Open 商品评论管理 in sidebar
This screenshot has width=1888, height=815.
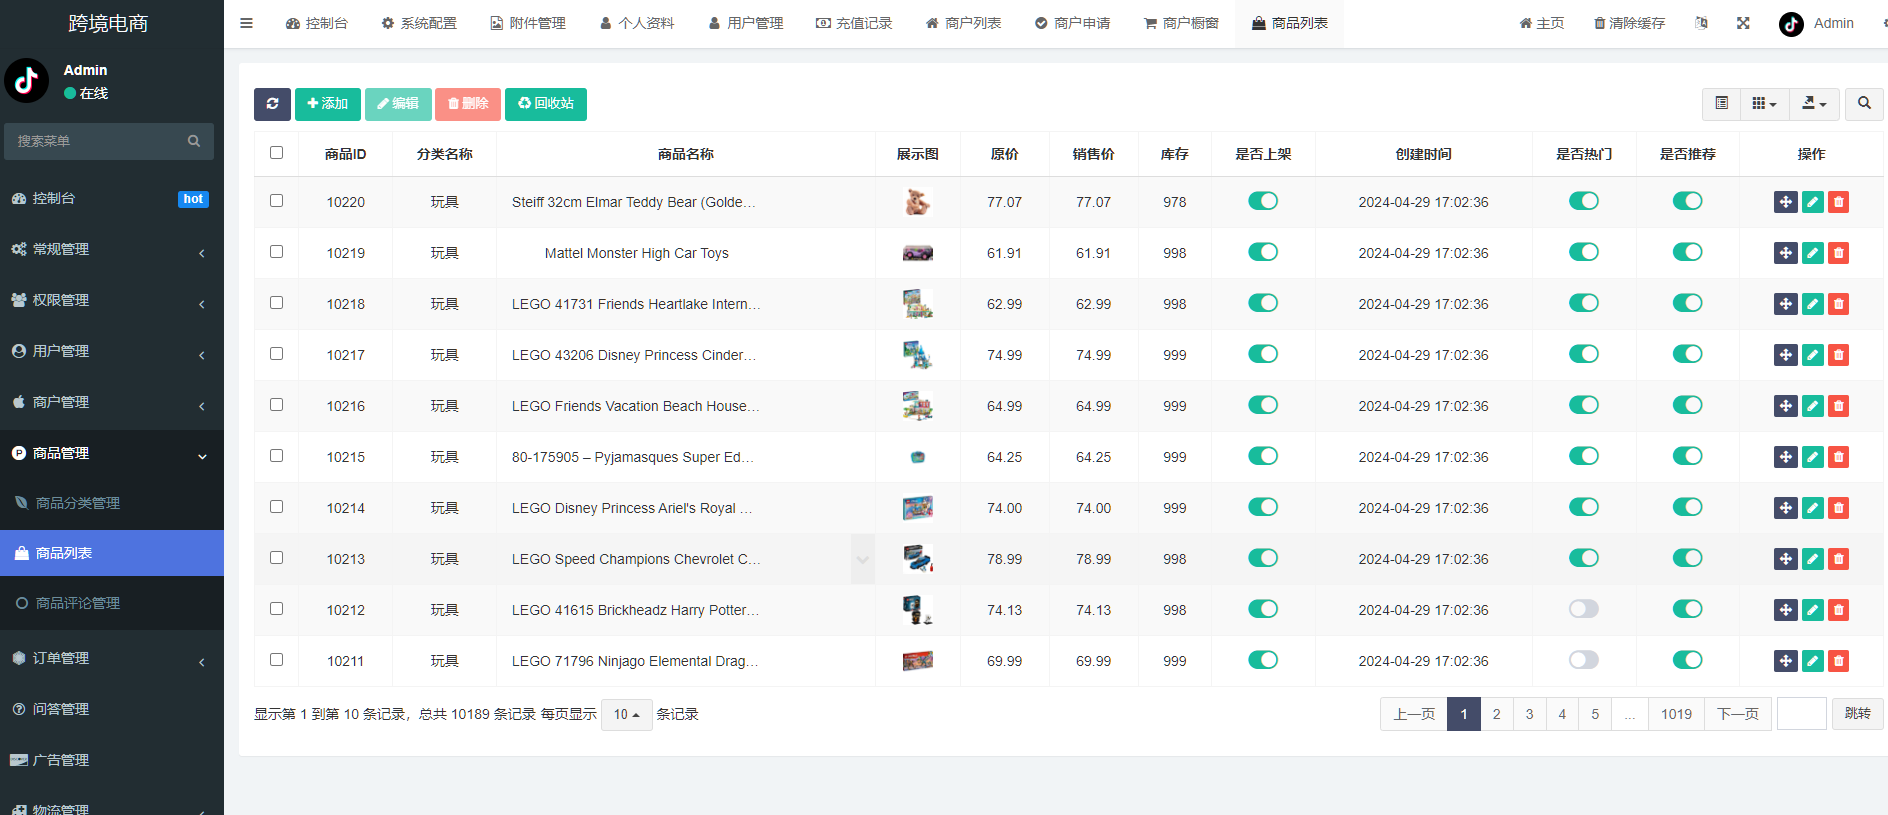tap(112, 603)
